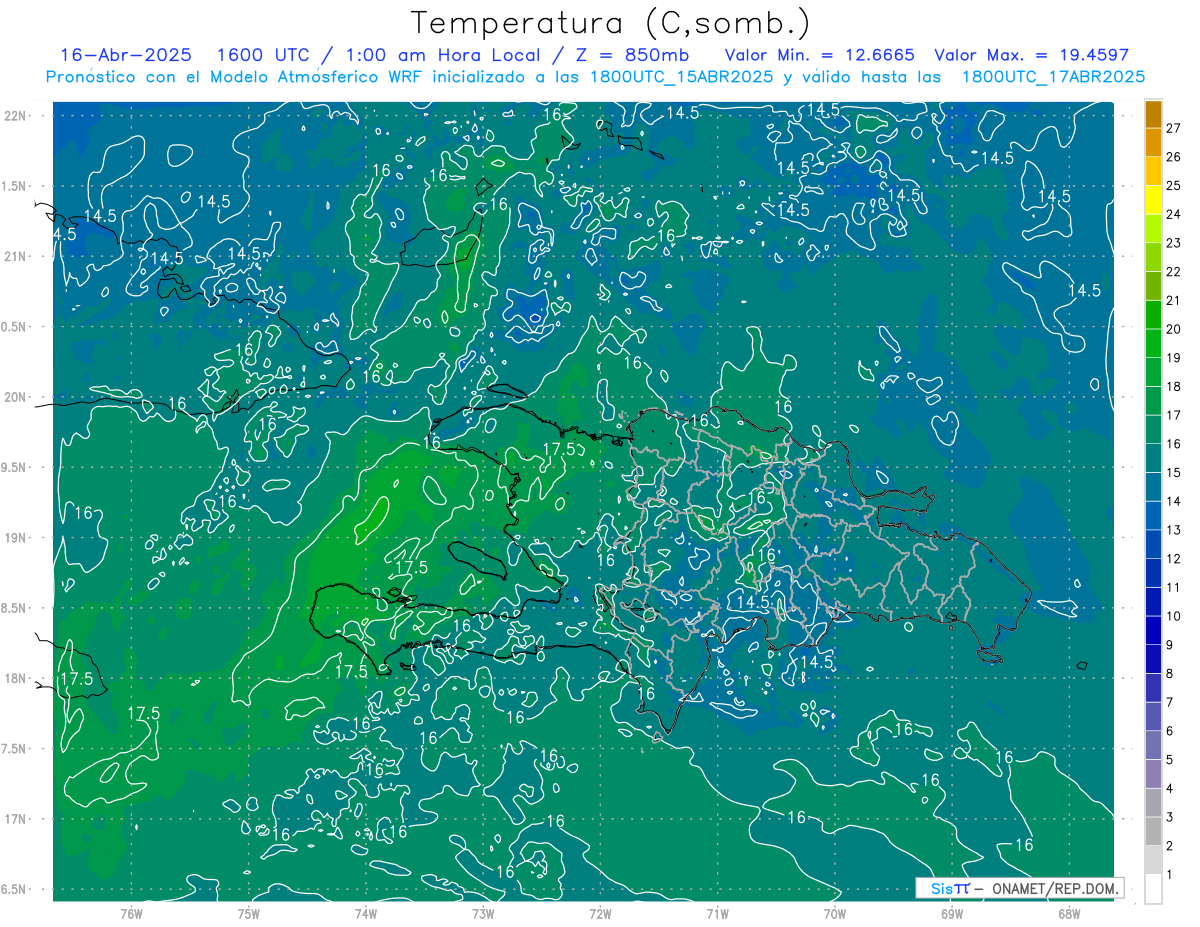The height and width of the screenshot is (927, 1200).
Task: Click legend value '24' on color scale
Action: (x=1173, y=214)
